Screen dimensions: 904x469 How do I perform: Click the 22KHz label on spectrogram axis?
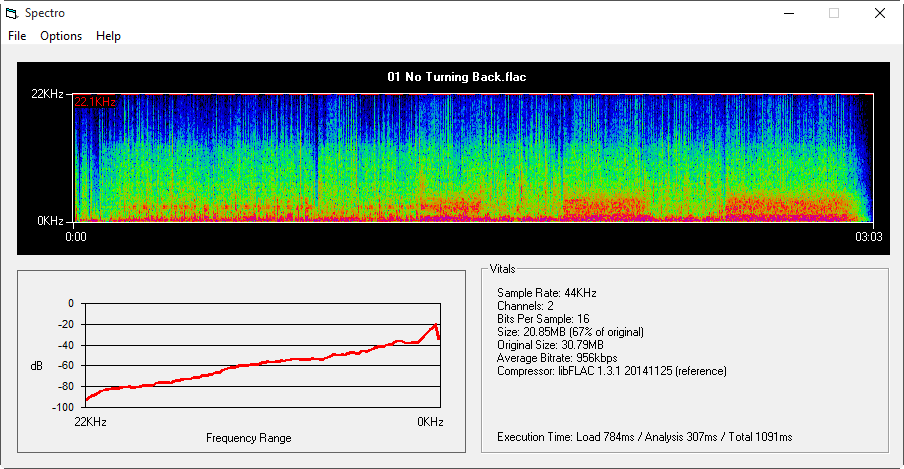[47, 94]
